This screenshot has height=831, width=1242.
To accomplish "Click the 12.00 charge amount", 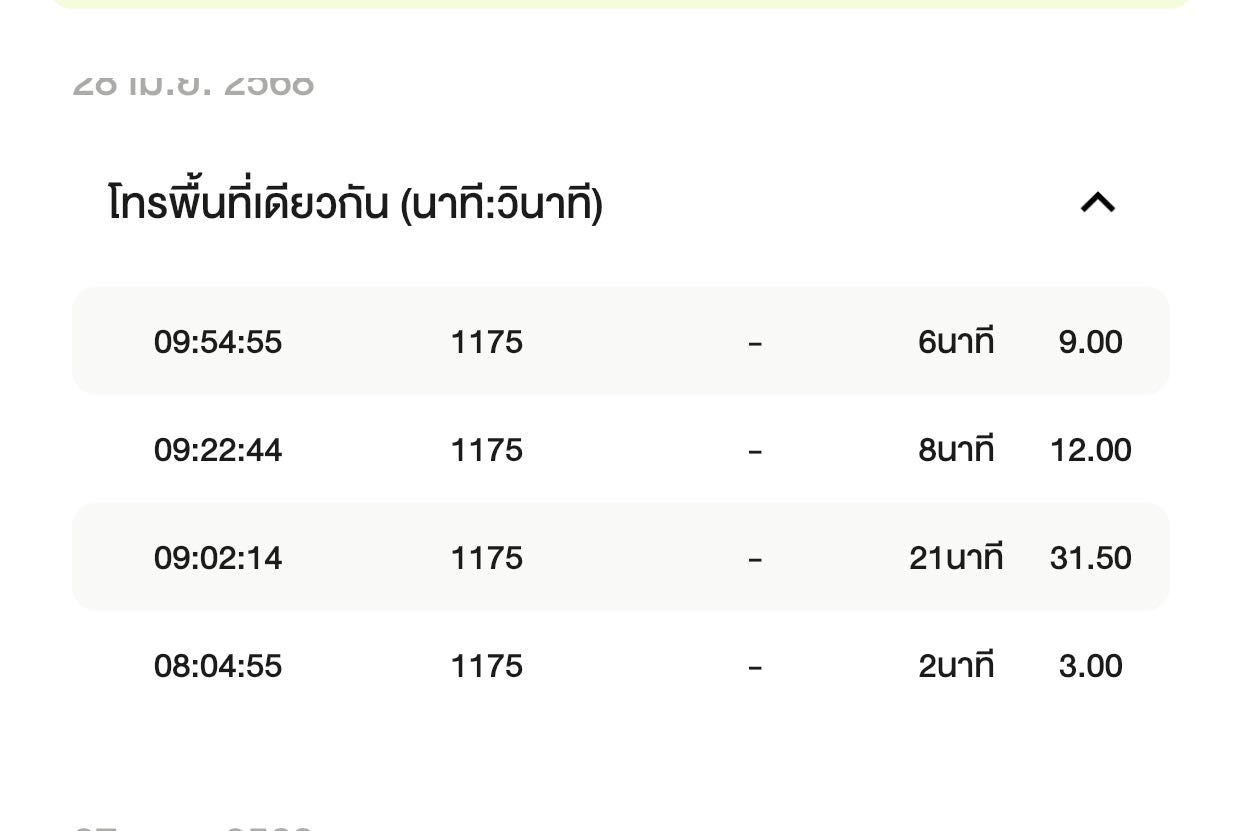I will pyautogui.click(x=1090, y=450).
